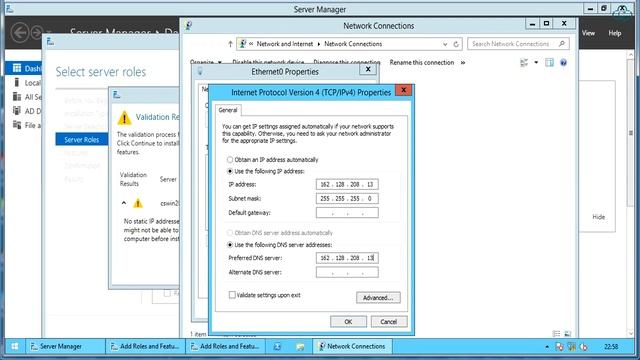The width and height of the screenshot is (640, 360).
Task: Confirm IPv4 settings with OK
Action: point(348,322)
